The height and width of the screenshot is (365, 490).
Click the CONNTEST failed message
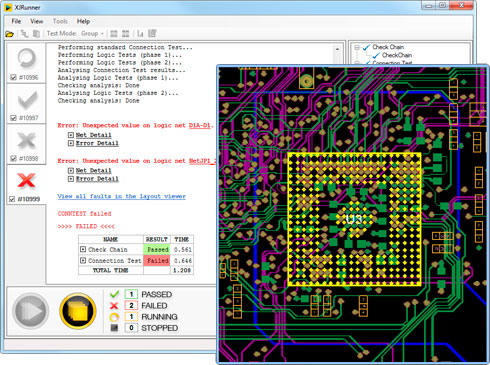tap(84, 214)
